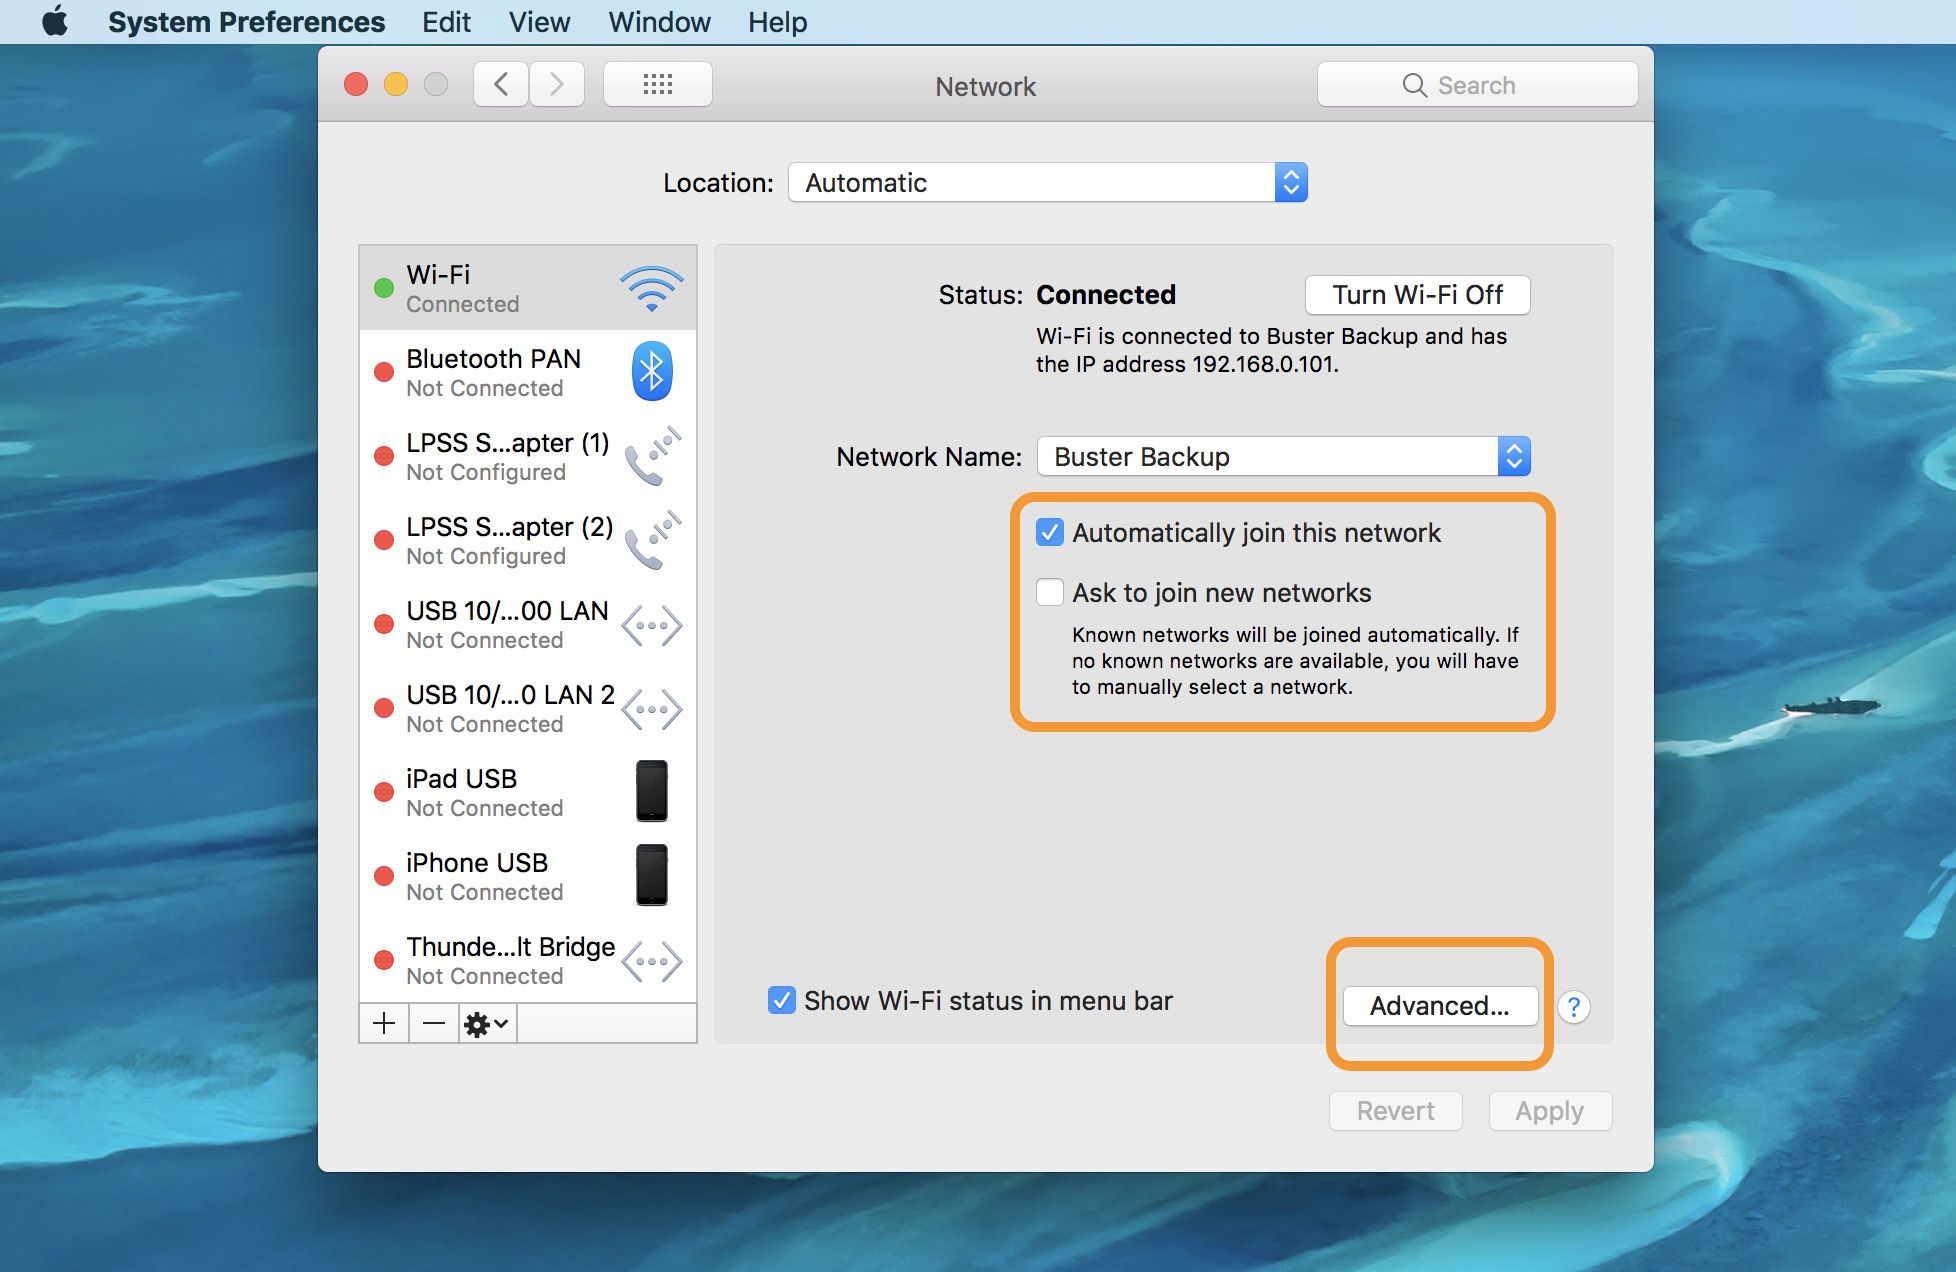Screen dimensions: 1956x1272
Task: Open the Apple menu logo
Action: 55,21
